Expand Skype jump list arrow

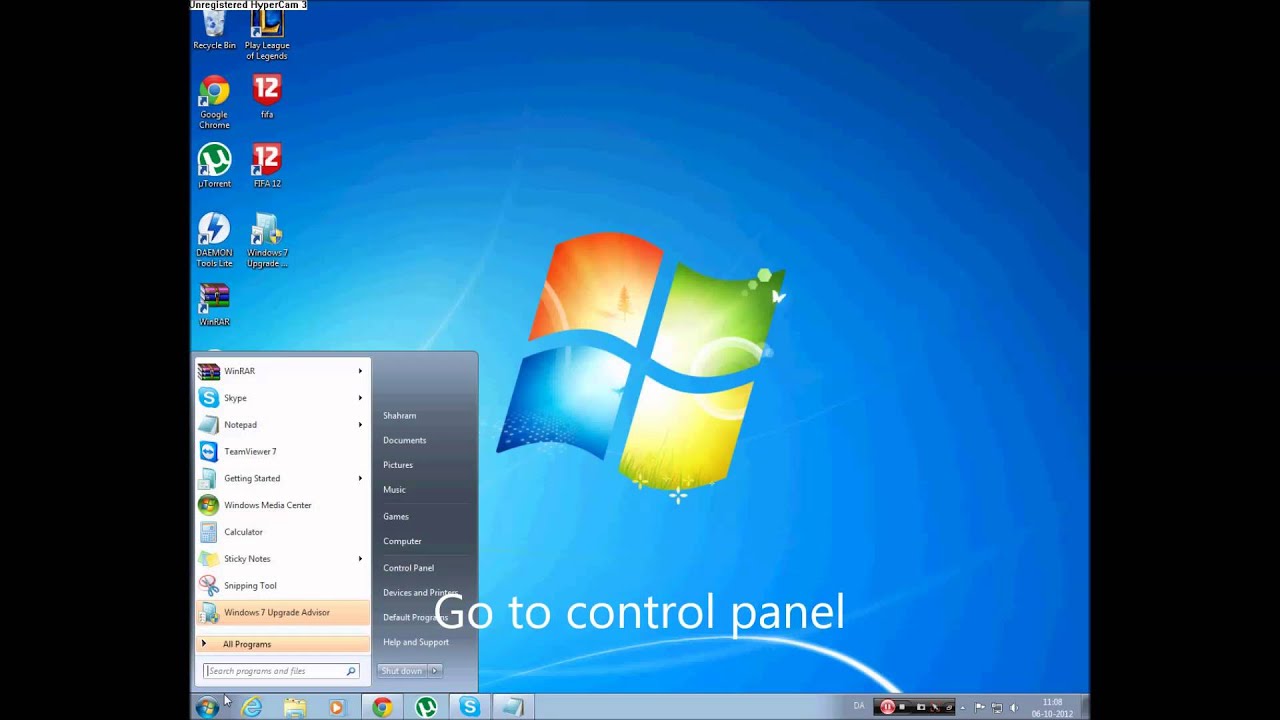tap(360, 398)
